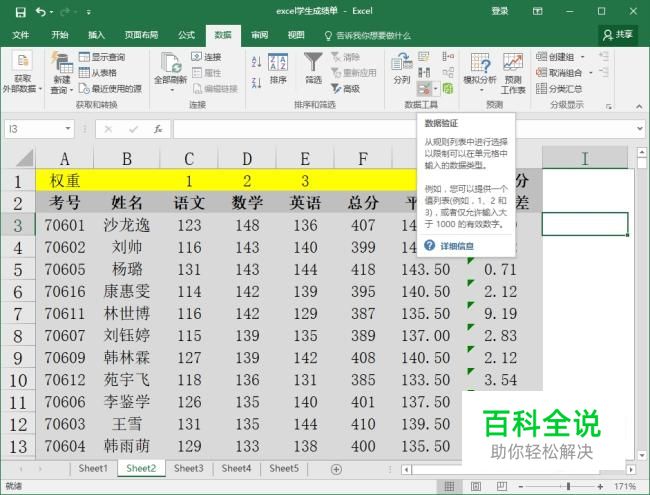
Task: Click From Table (从表格)
Action: [x=98, y=73]
